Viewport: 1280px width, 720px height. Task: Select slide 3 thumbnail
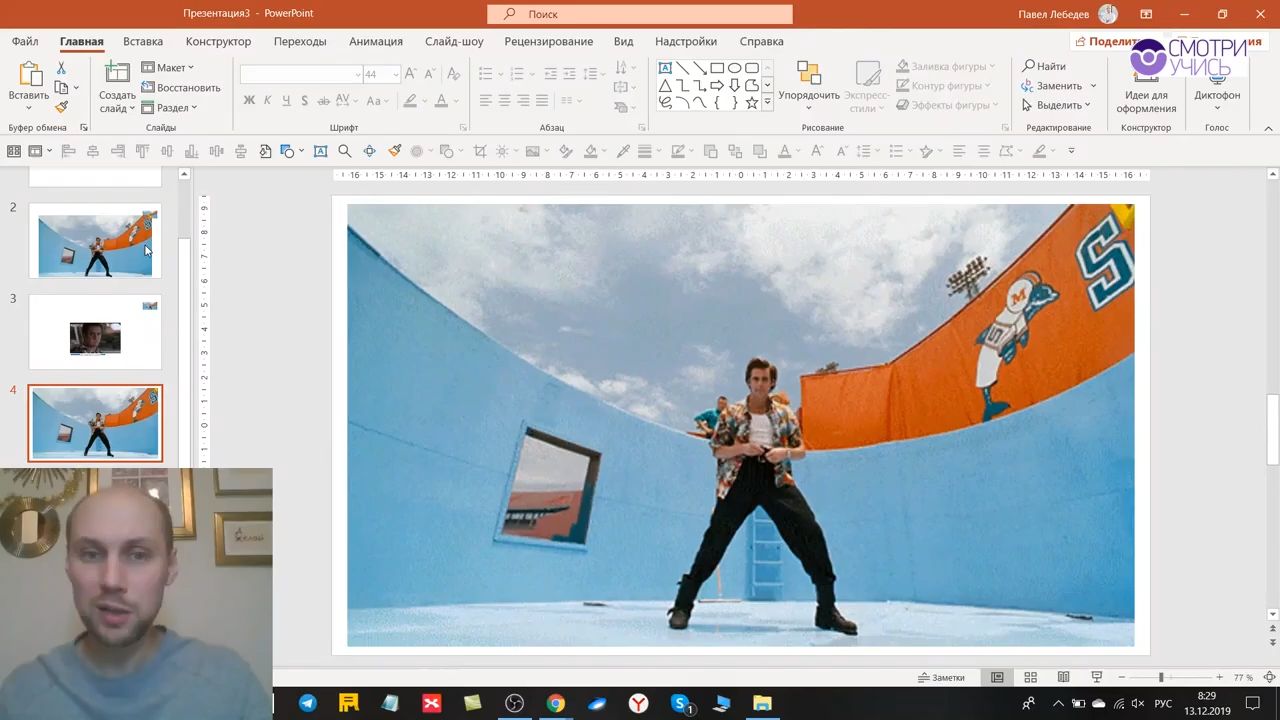point(95,333)
